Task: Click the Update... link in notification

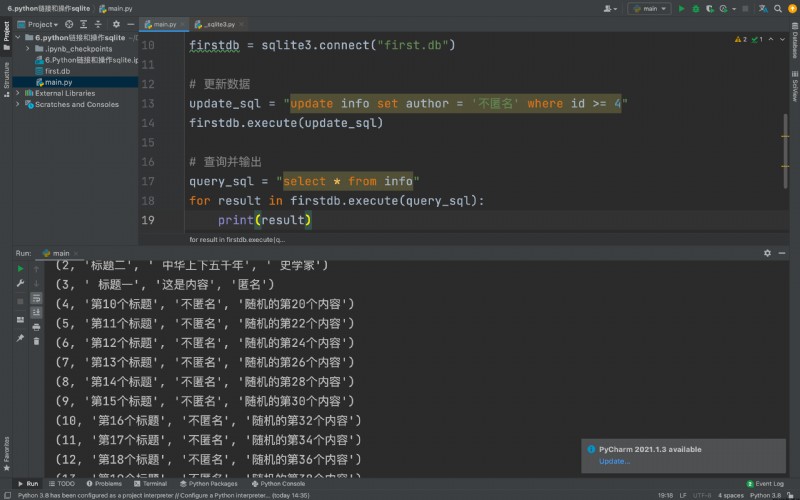Action: pos(614,461)
